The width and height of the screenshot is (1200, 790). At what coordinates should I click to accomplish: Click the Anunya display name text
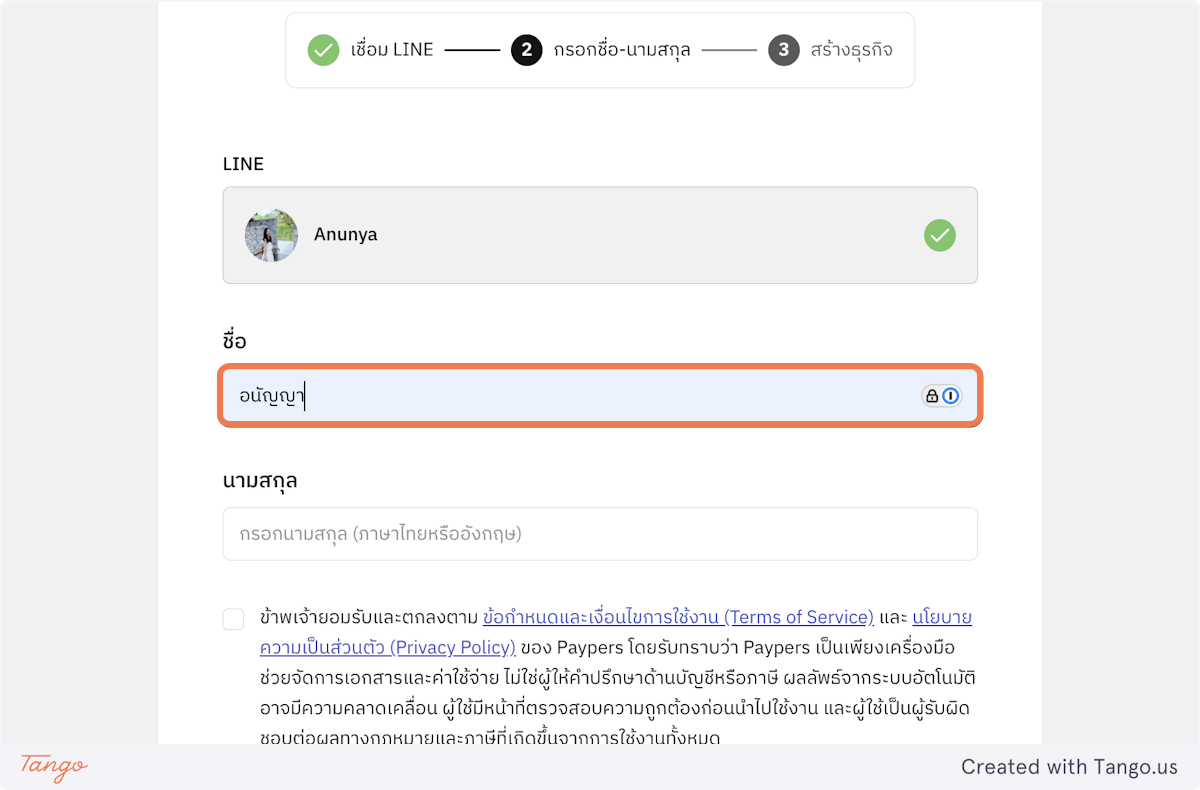coord(345,234)
